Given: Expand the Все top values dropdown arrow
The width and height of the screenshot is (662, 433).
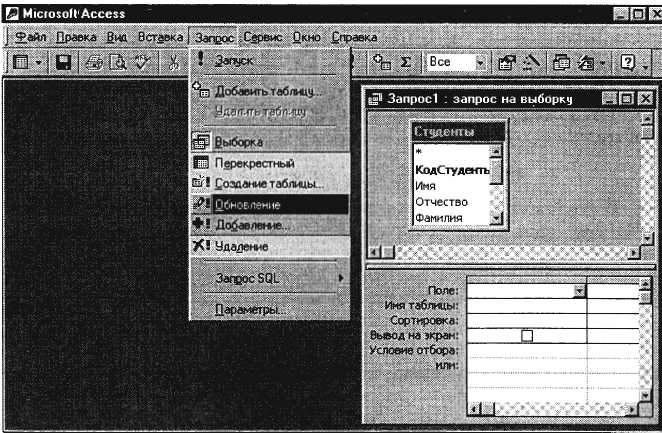Looking at the screenshot, I should coord(480,62).
